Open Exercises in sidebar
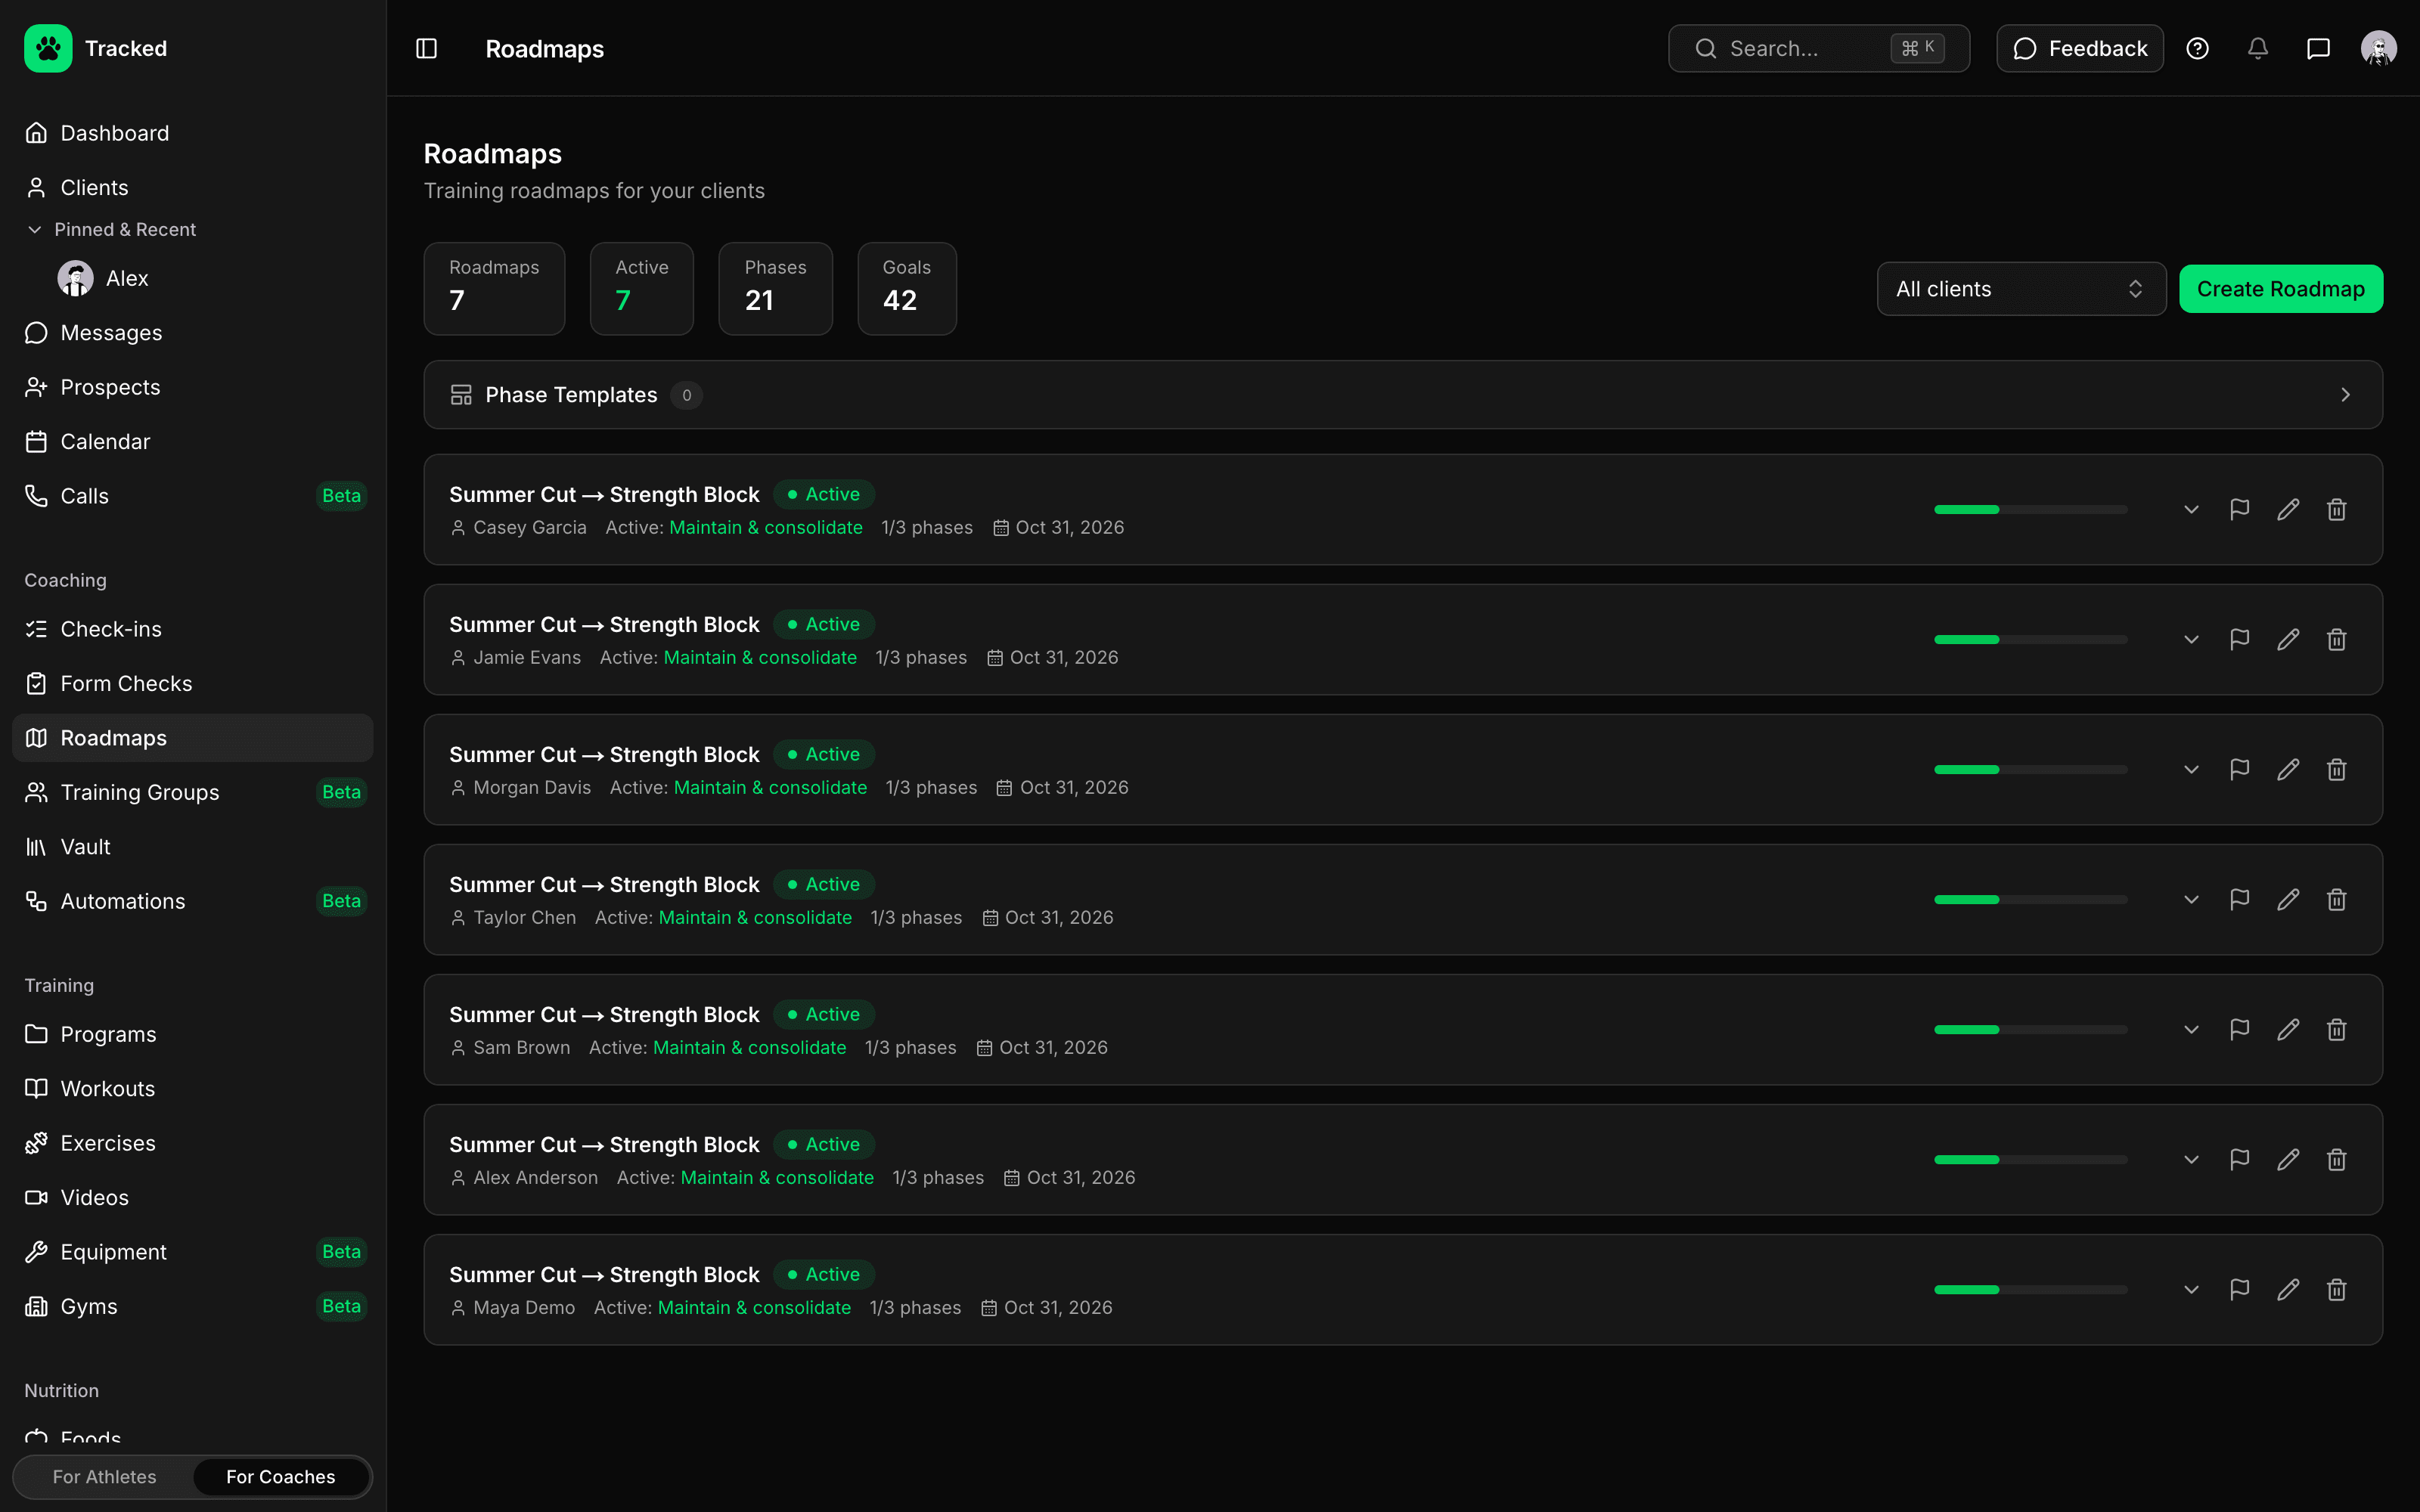Screen dimensions: 2420x1512 point(192,1143)
